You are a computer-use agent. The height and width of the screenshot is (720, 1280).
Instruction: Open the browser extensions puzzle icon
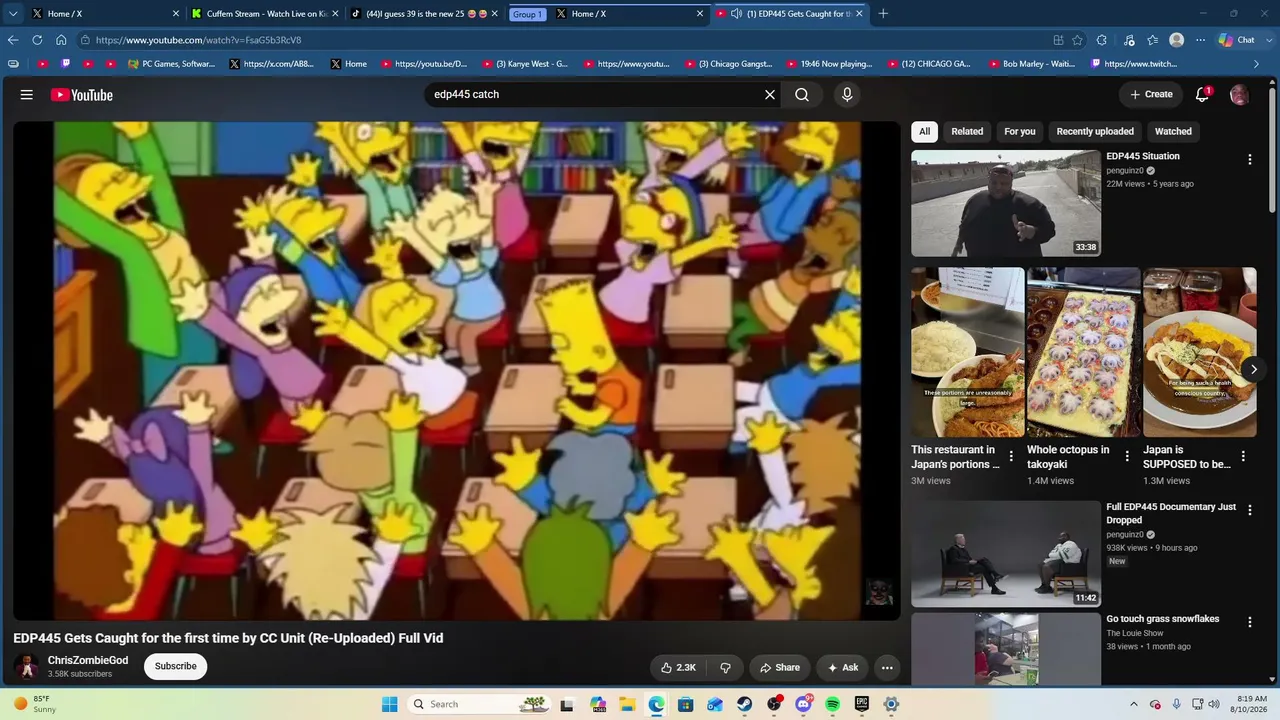pos(1101,40)
